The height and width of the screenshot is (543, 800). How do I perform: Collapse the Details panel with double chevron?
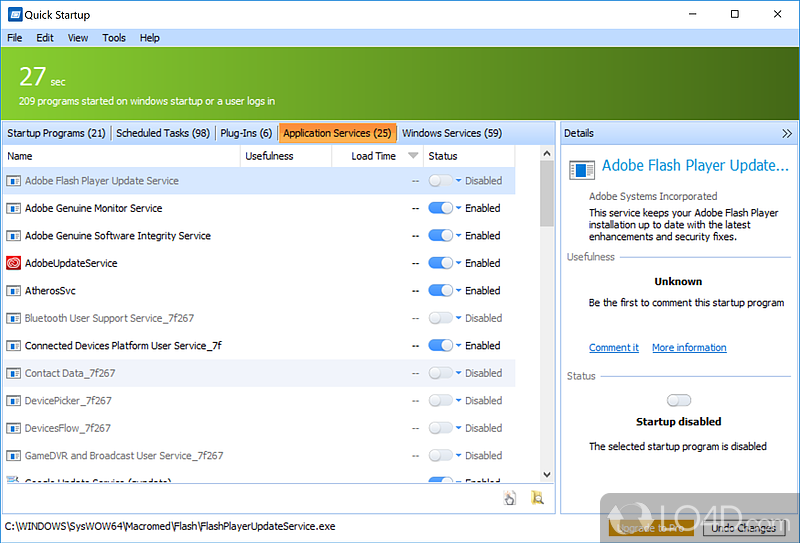[x=787, y=133]
